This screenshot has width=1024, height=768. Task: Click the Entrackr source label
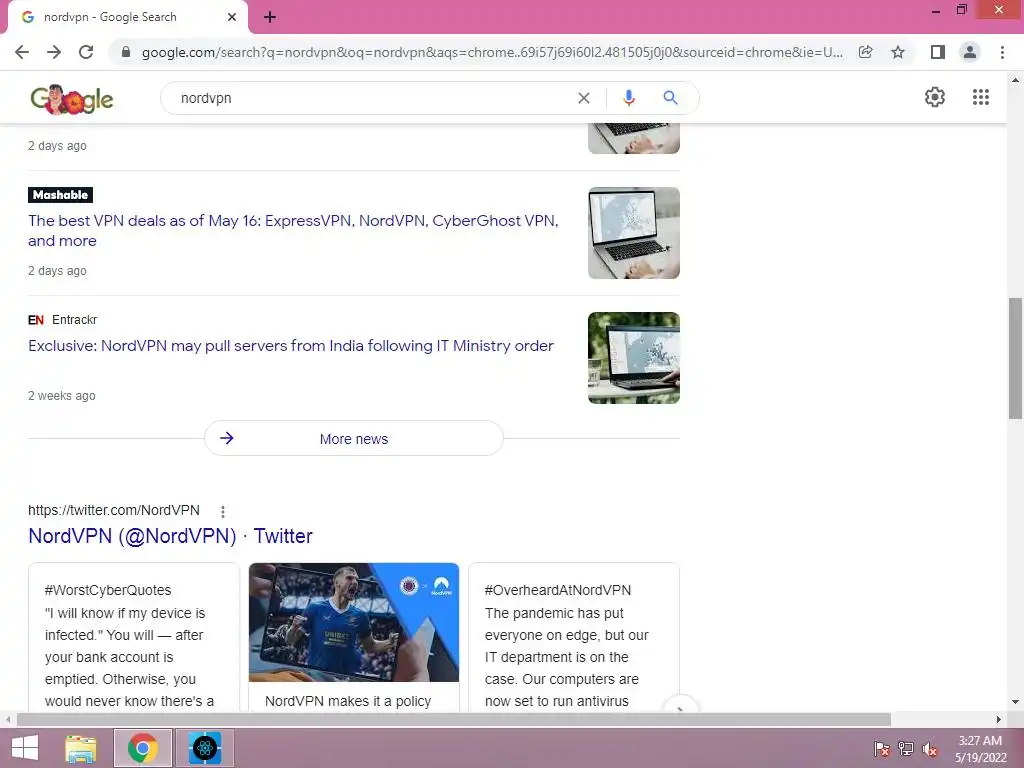(x=63, y=319)
